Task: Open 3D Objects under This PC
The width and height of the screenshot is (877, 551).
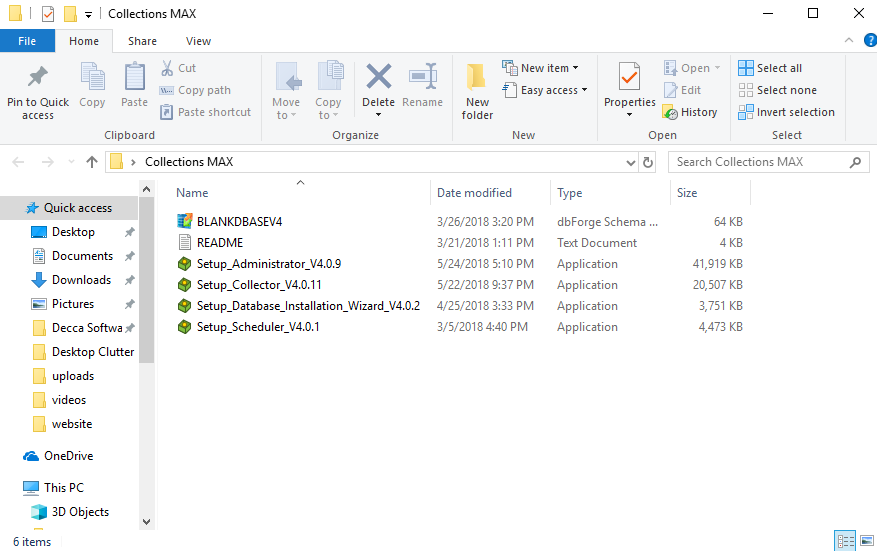Action: (x=80, y=512)
